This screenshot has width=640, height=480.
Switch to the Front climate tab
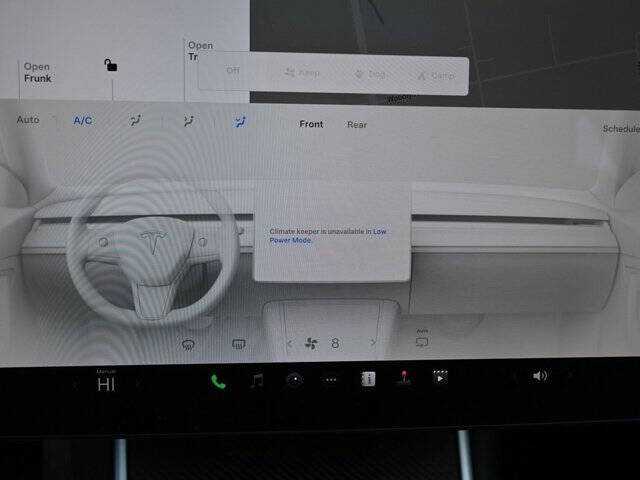(311, 124)
